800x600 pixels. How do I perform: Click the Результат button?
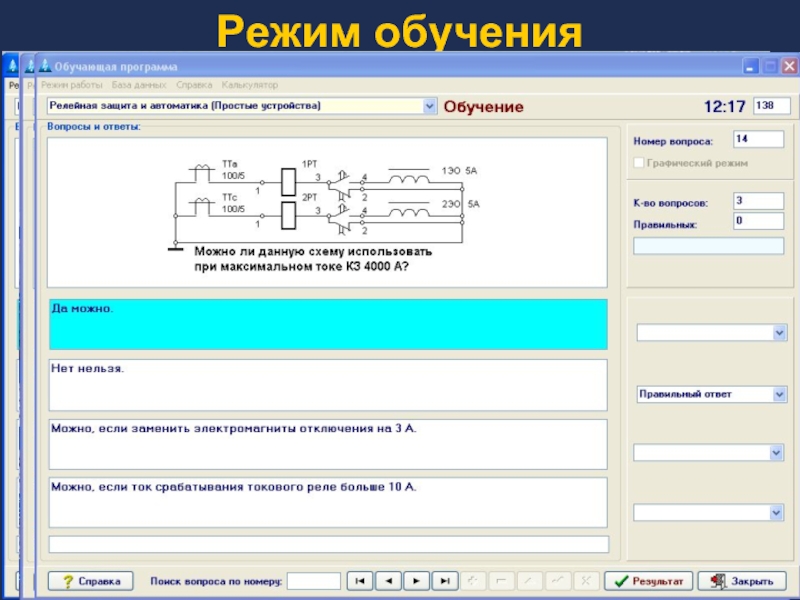click(x=648, y=581)
